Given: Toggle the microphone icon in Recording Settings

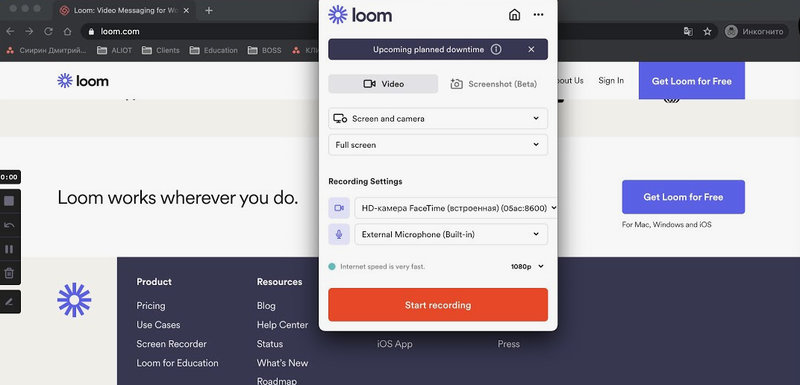Looking at the screenshot, I should click(339, 235).
